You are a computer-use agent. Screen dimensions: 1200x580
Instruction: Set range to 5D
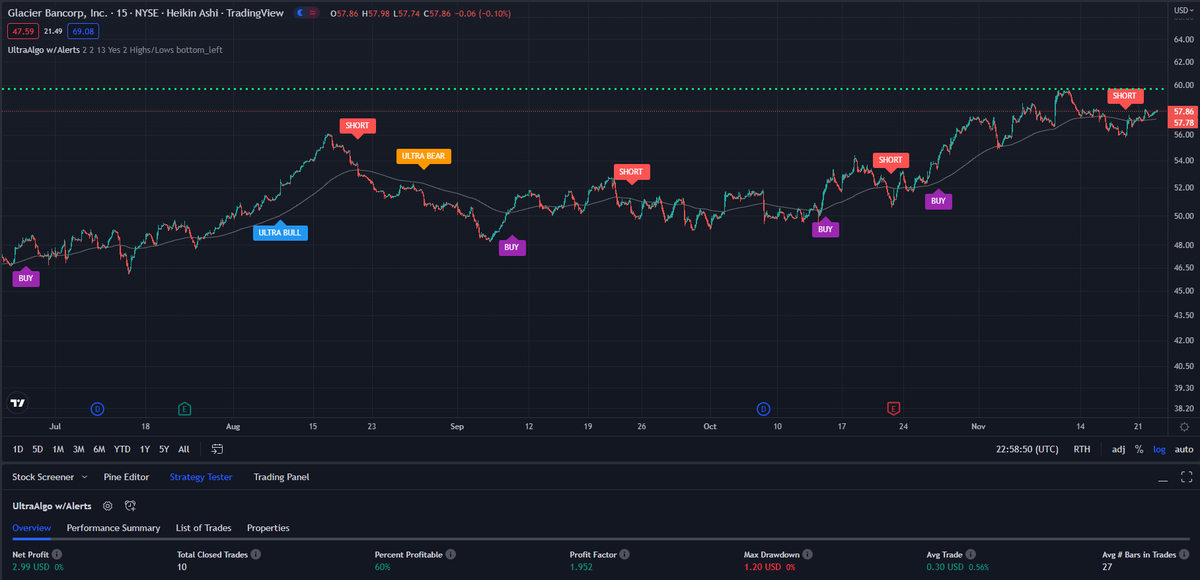[x=37, y=450]
